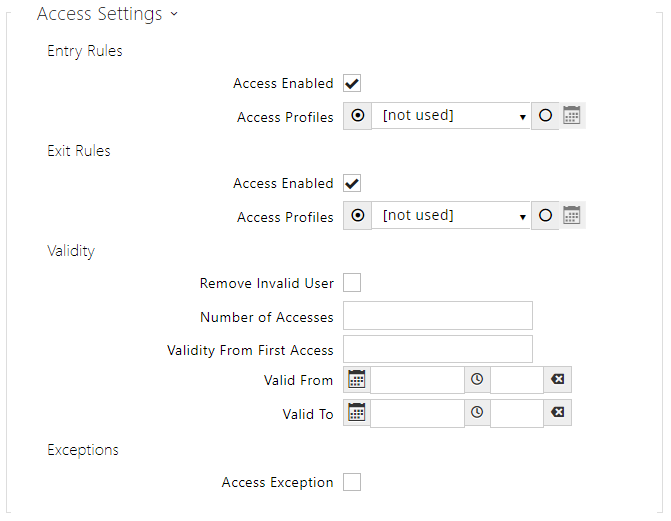
Task: Select time-profile radio button in Exit Rules
Action: coord(545,215)
